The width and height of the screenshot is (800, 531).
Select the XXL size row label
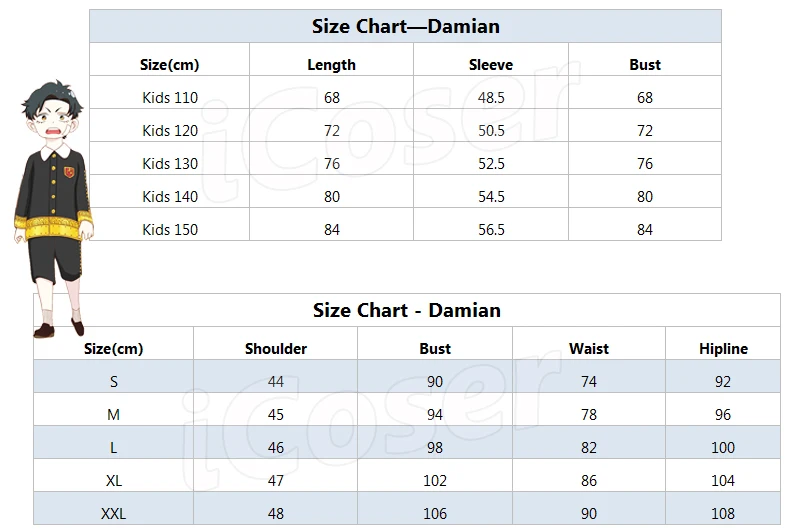tap(113, 514)
